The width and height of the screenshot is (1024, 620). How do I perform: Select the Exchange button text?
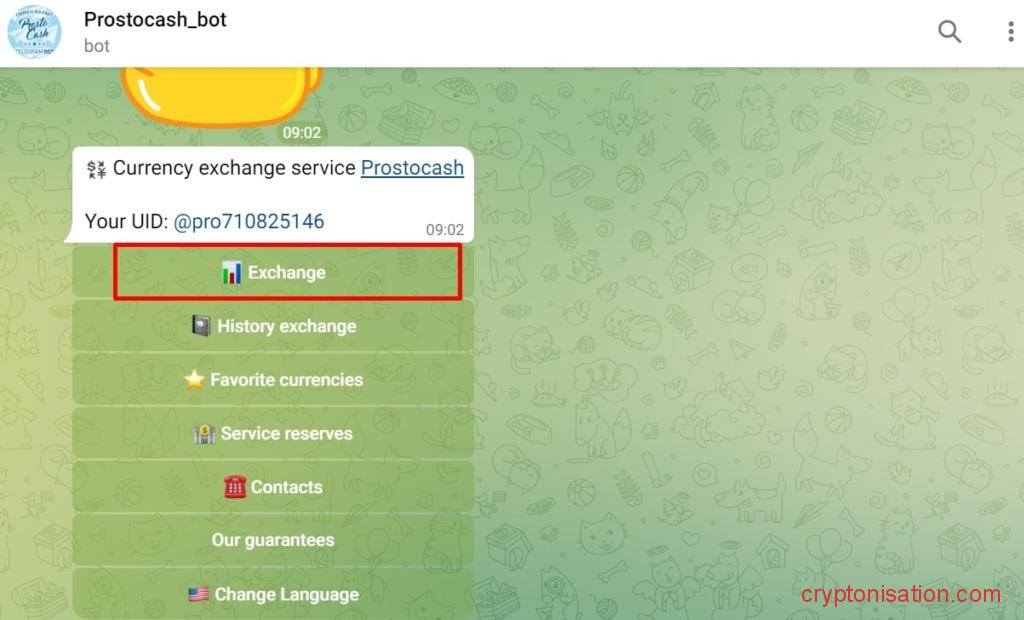287,272
